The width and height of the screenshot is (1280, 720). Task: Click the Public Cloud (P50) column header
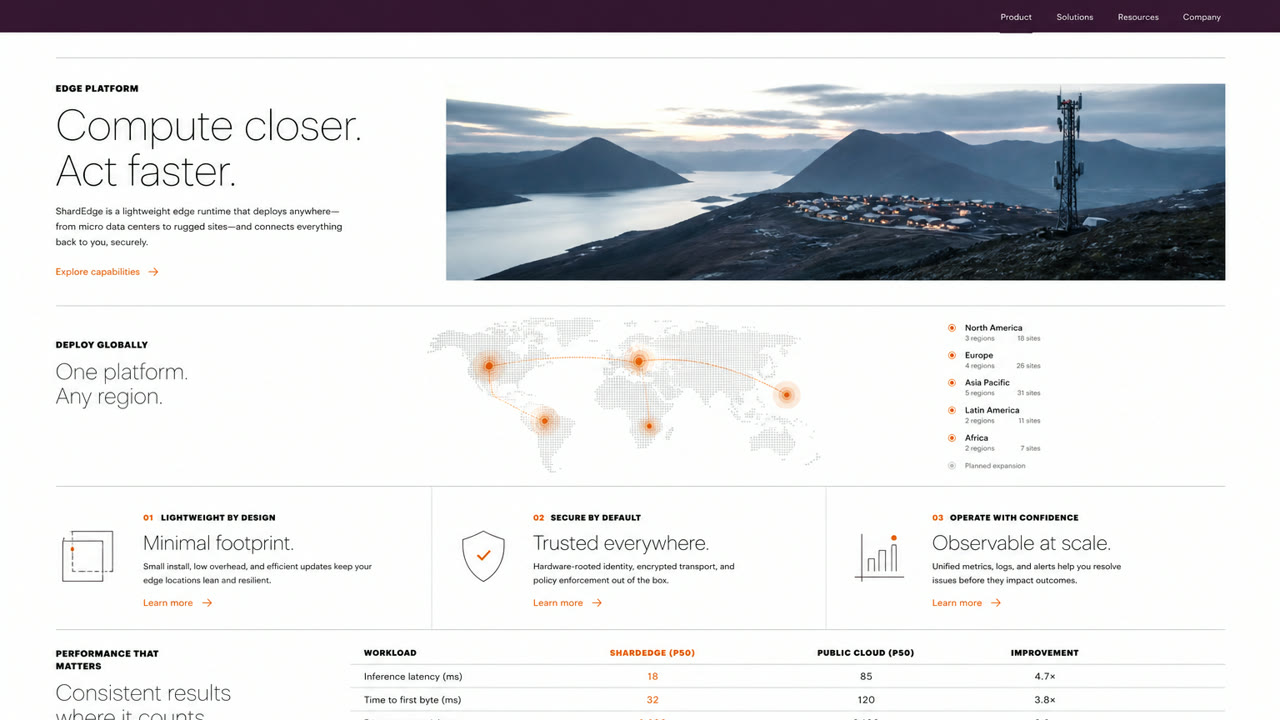point(865,653)
